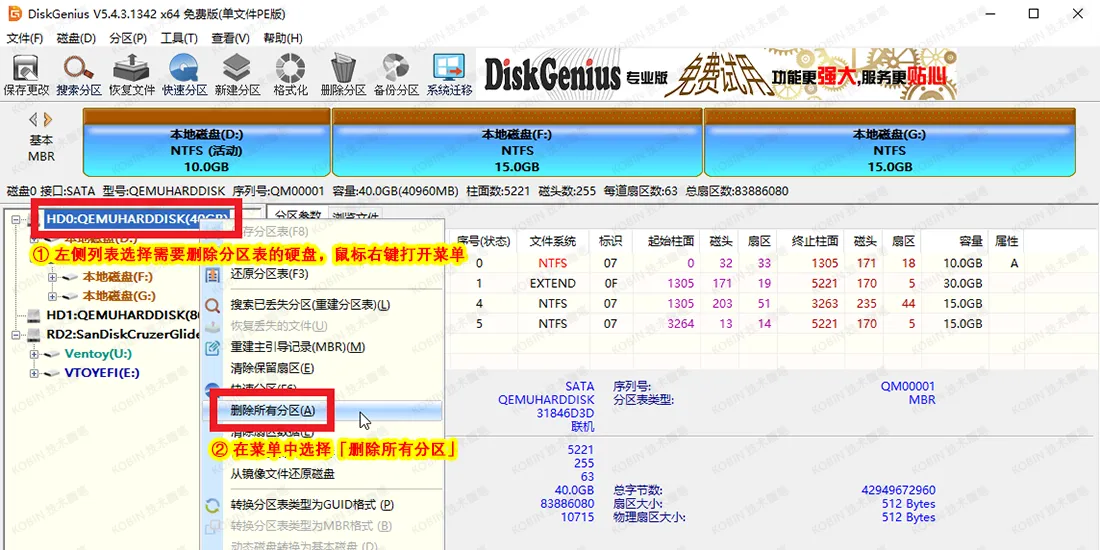Expand the 本地磁盘(F:) tree node
Screen dimensions: 1100x550
tap(52, 276)
